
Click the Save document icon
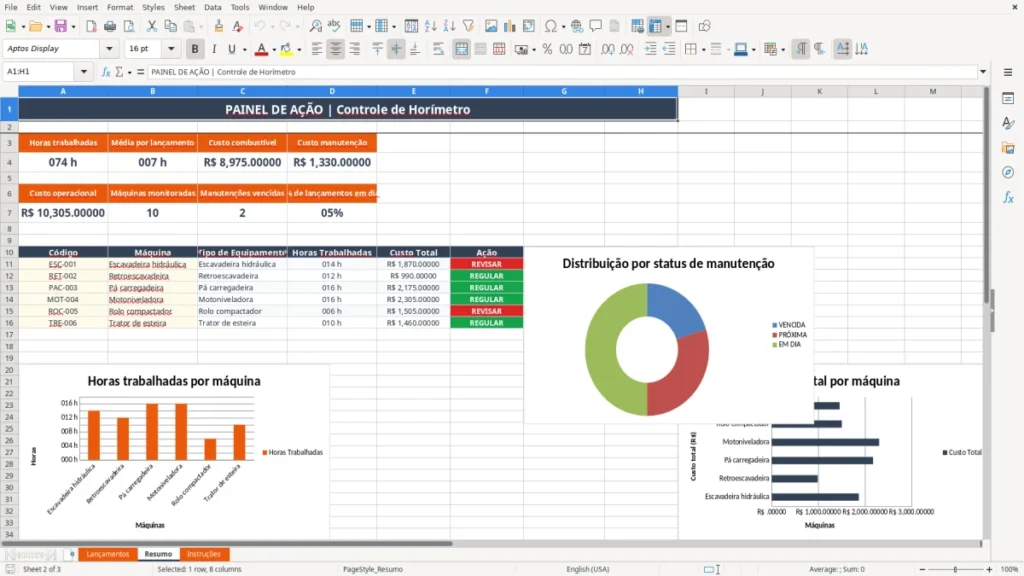[61, 26]
